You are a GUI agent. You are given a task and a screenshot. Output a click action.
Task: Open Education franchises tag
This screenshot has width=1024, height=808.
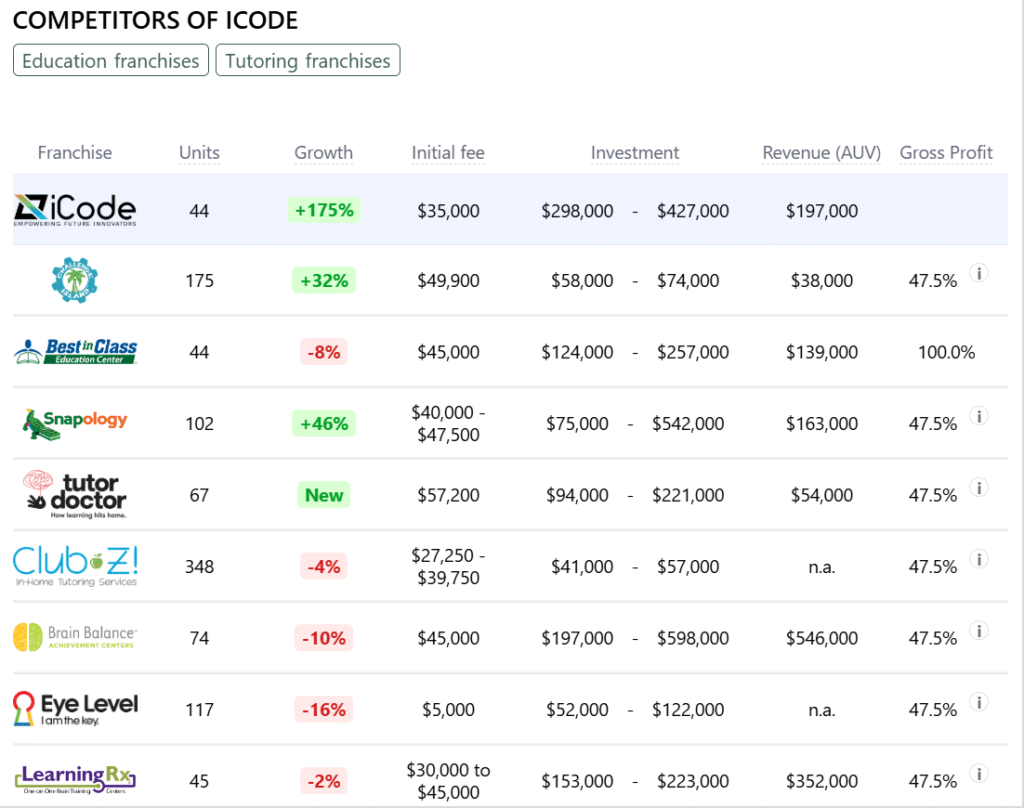tap(111, 60)
